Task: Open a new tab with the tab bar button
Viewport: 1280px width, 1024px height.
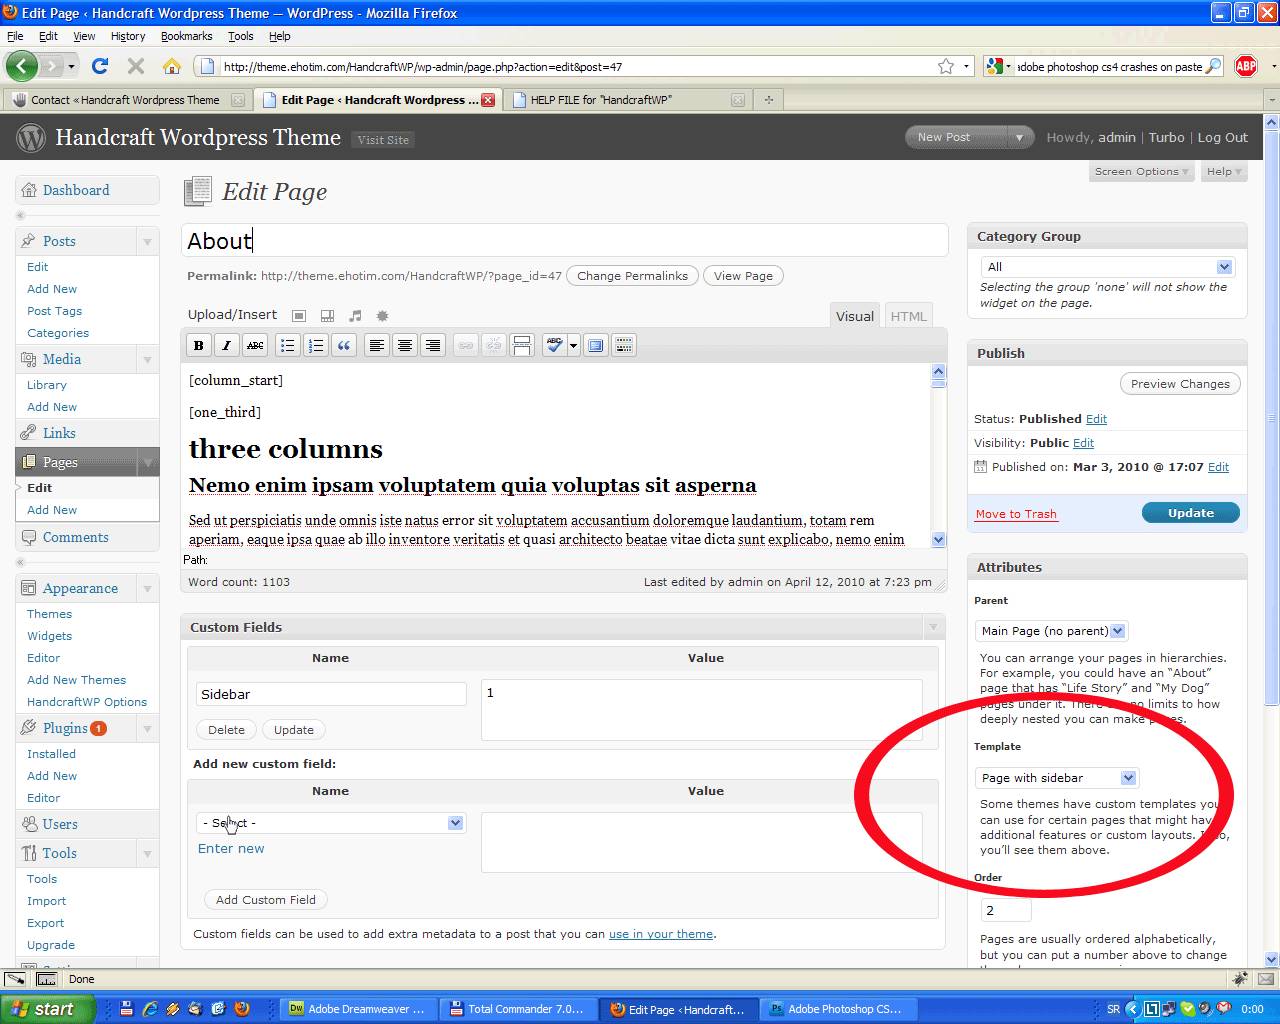Action: [768, 100]
